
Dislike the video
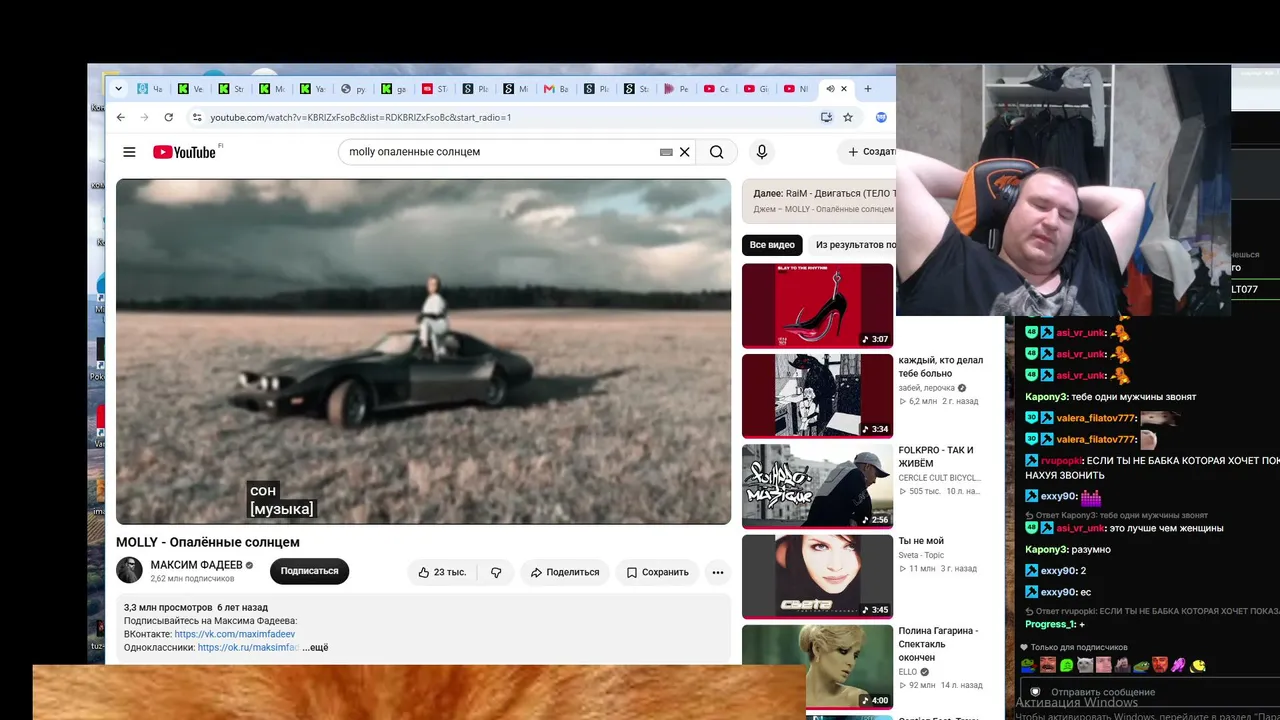coord(496,572)
